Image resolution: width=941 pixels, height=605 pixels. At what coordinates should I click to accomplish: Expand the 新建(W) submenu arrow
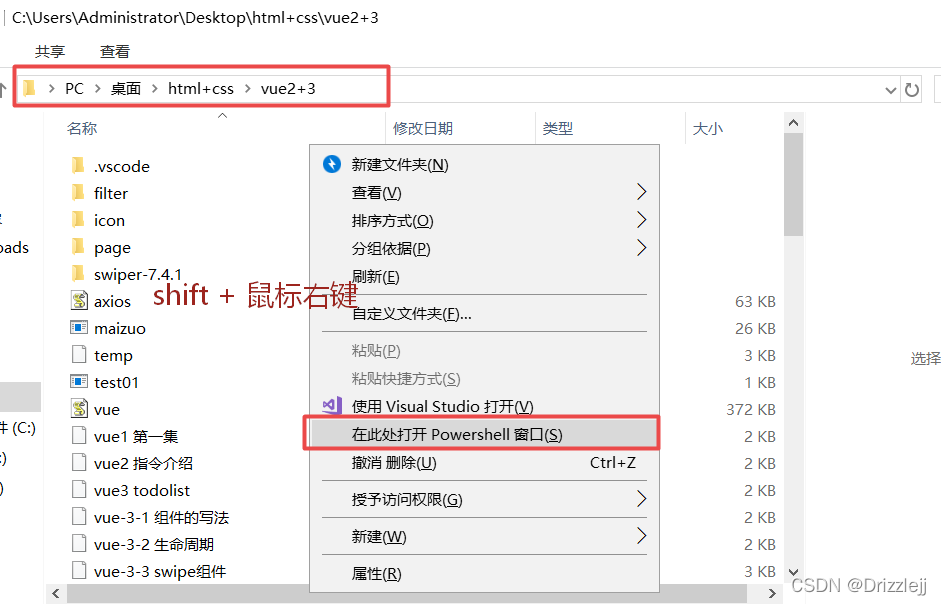(642, 535)
